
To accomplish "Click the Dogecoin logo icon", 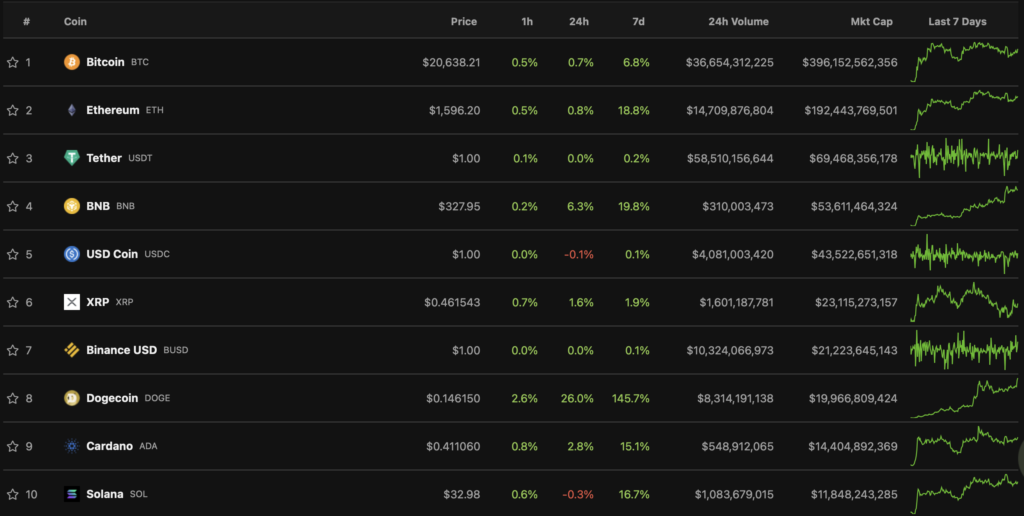I will [72, 398].
